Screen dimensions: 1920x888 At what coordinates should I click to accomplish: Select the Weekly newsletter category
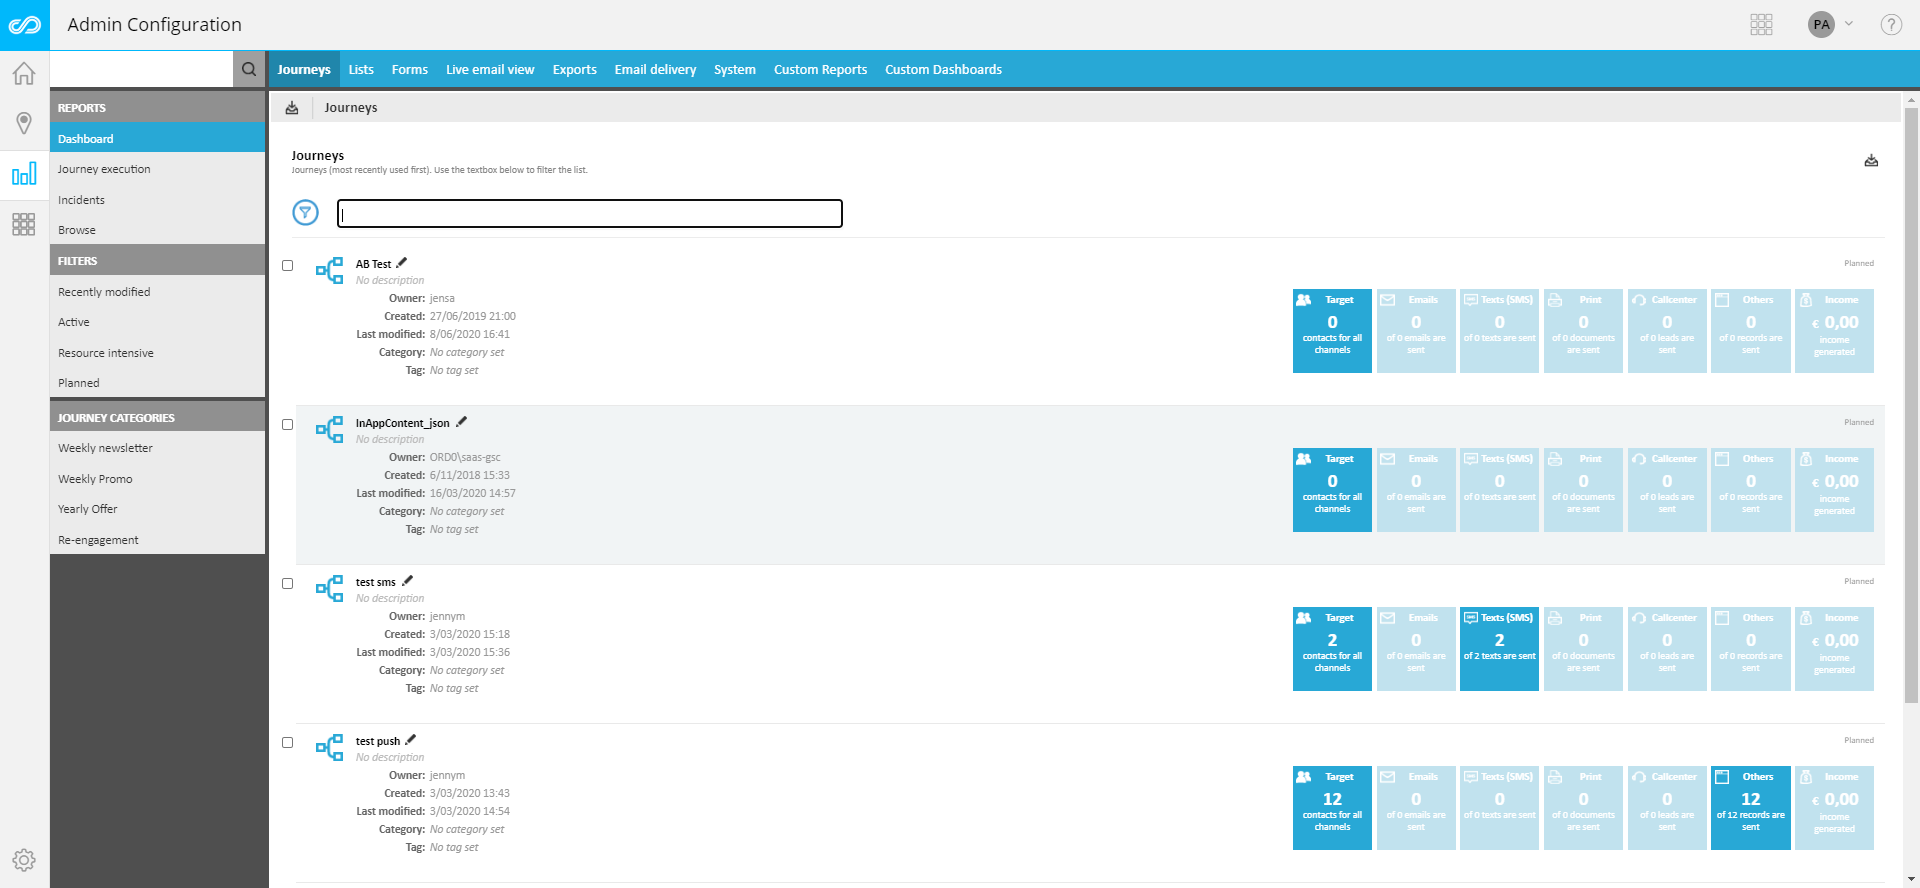click(105, 448)
